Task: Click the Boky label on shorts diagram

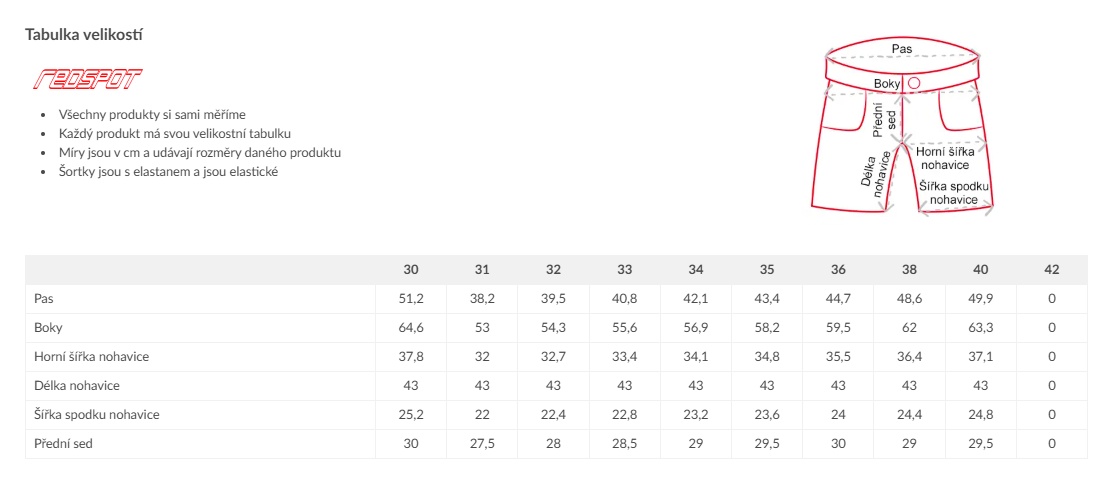Action: tap(886, 84)
